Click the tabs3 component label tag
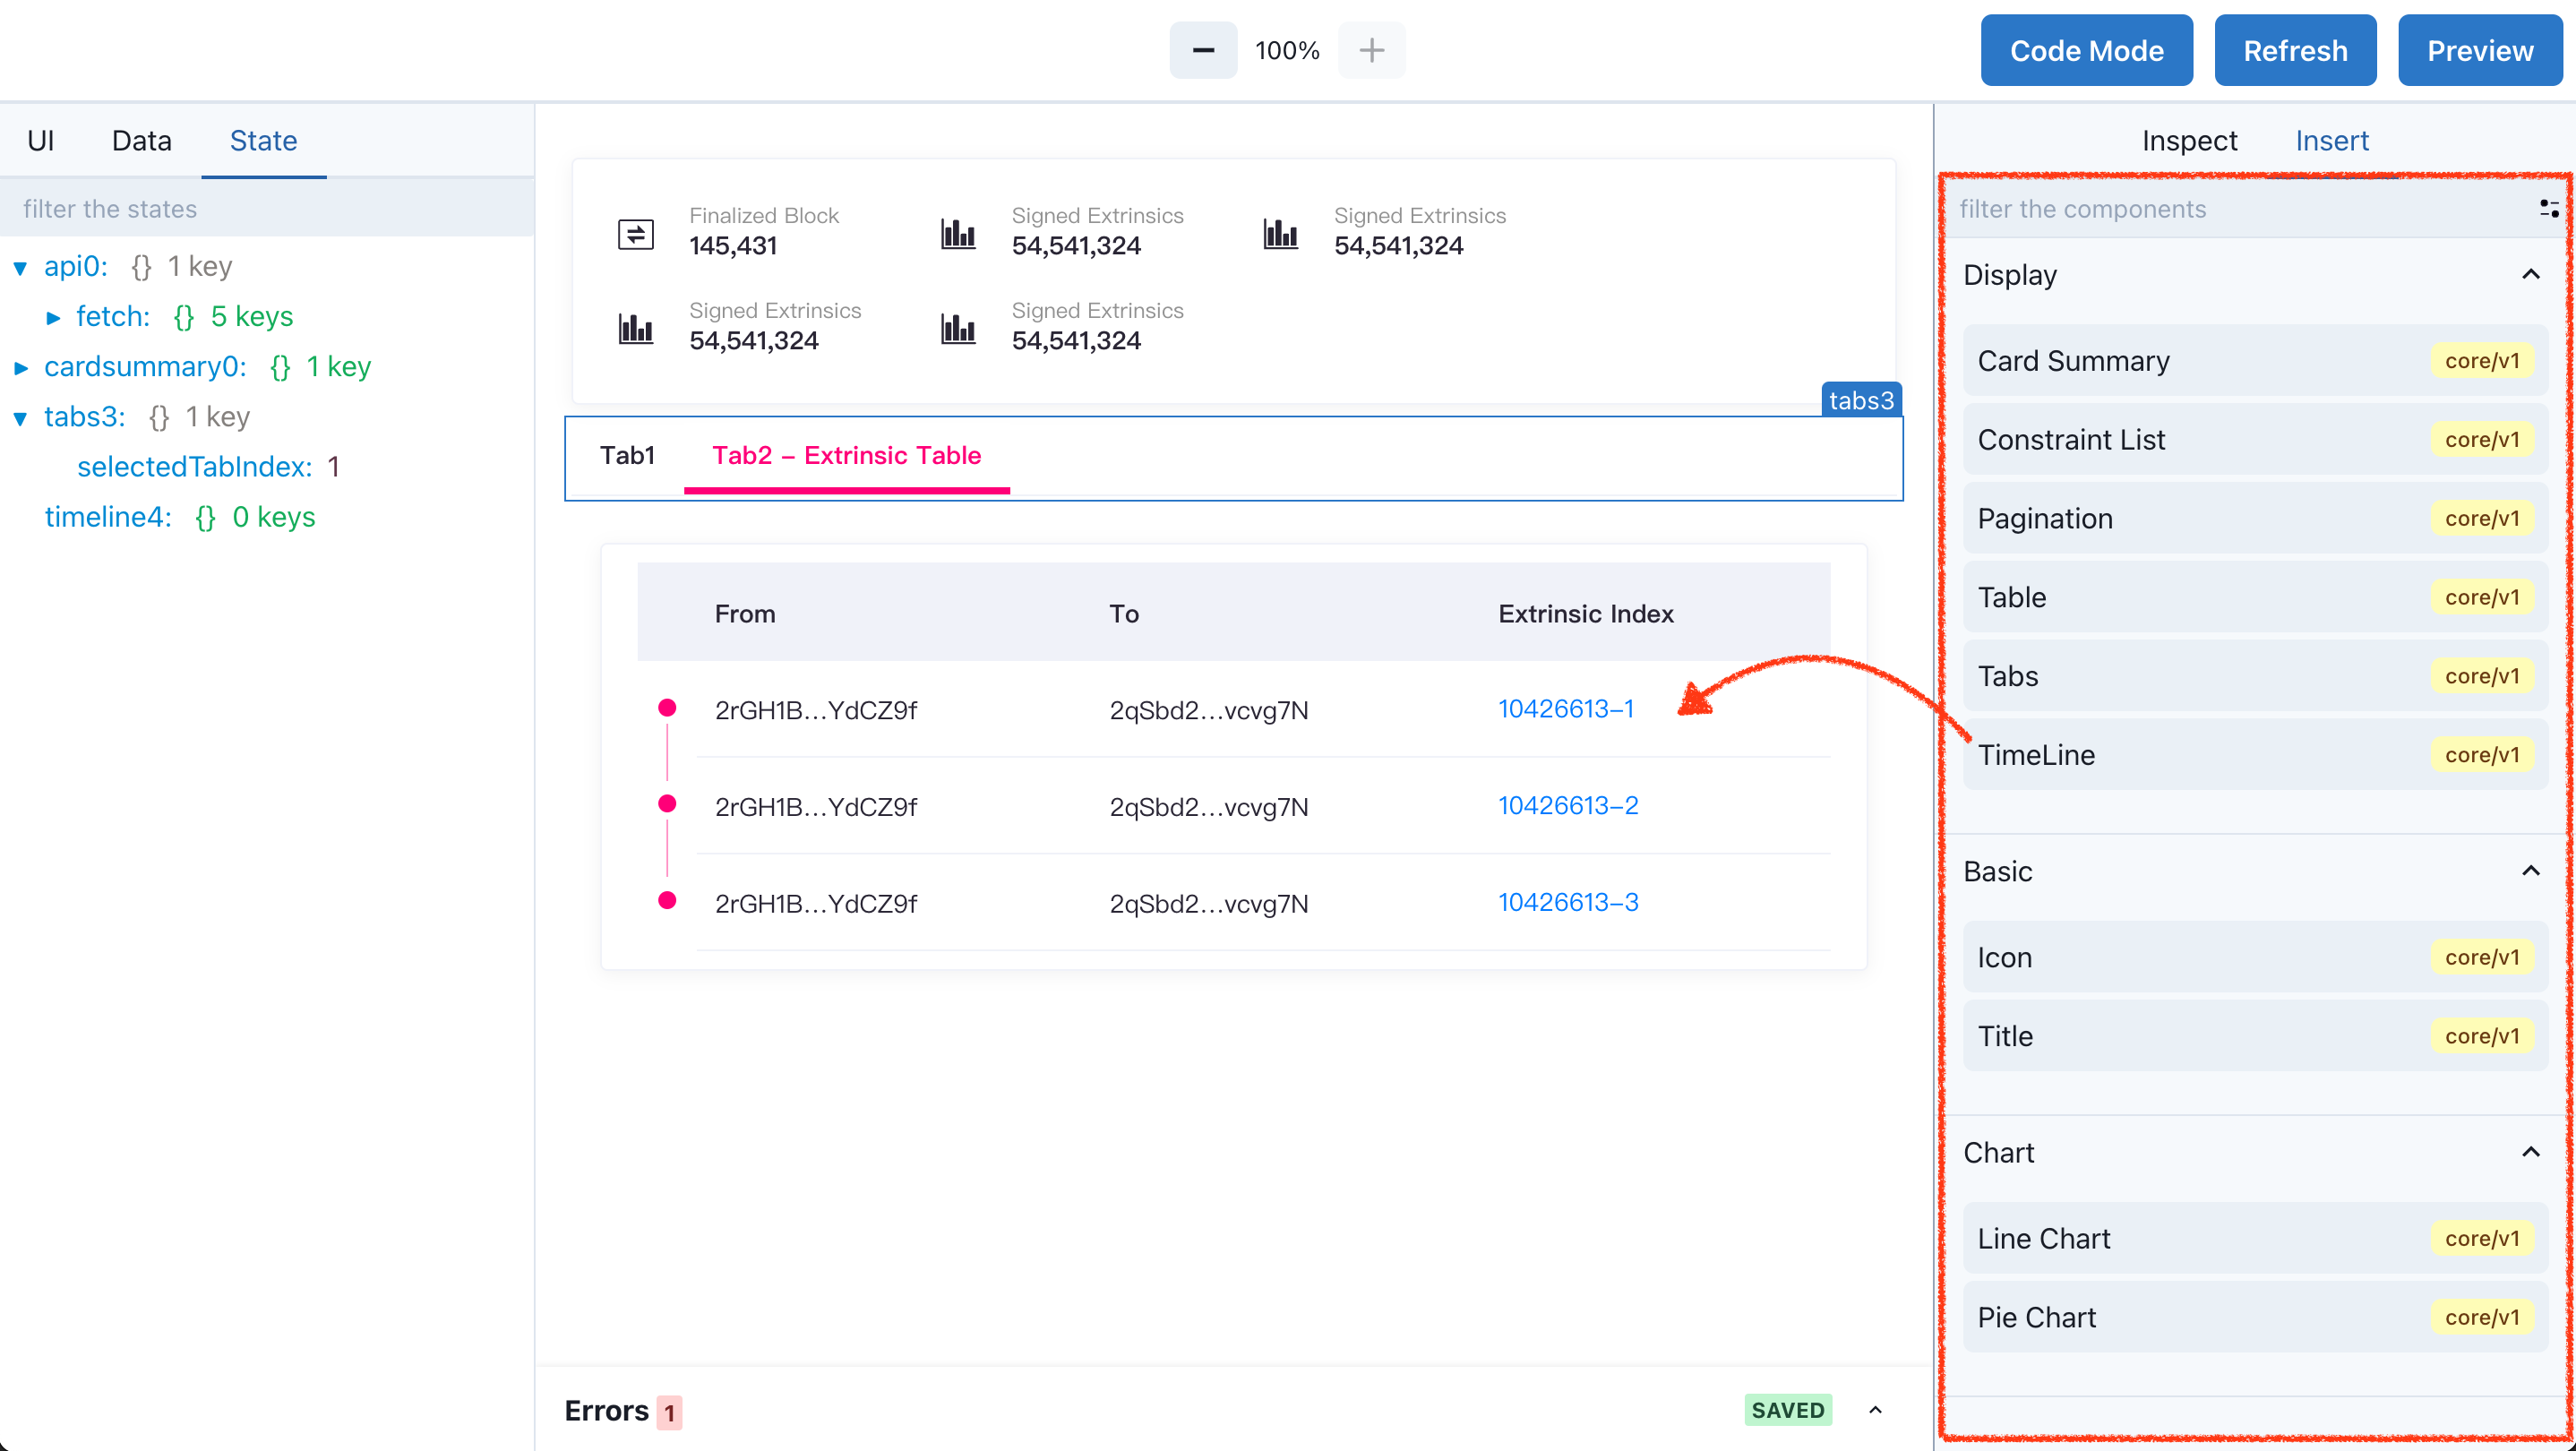The width and height of the screenshot is (2576, 1451). [x=1861, y=400]
